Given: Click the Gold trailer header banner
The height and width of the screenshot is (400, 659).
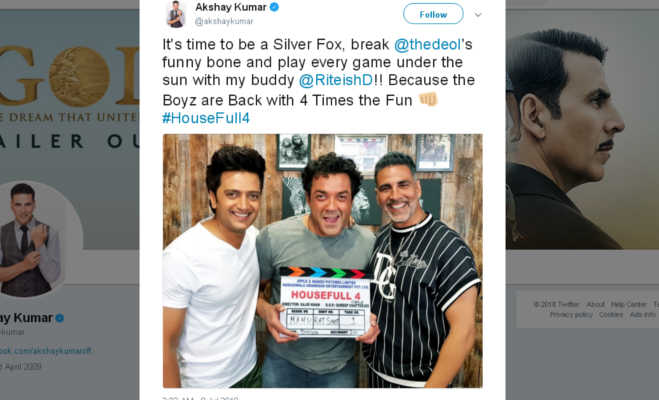Looking at the screenshot, I should [x=70, y=97].
